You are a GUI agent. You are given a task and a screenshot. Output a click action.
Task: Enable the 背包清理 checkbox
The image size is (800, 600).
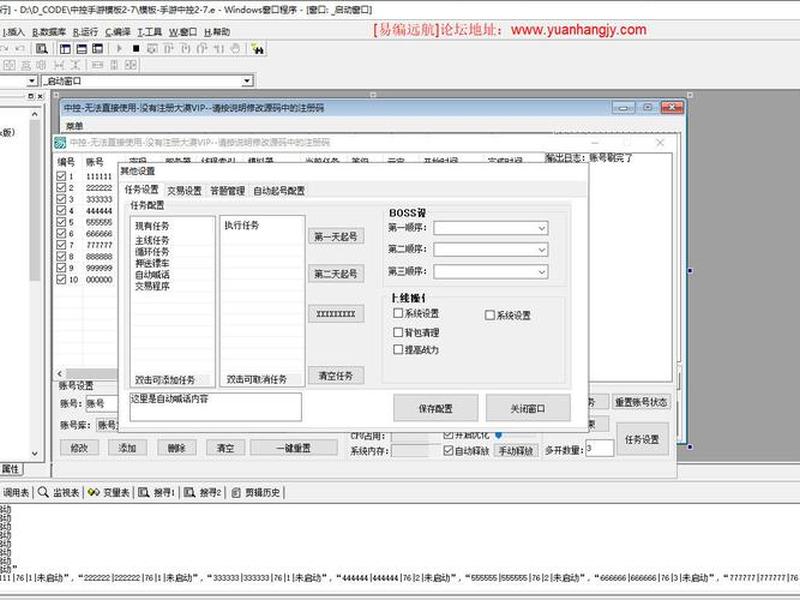point(398,332)
